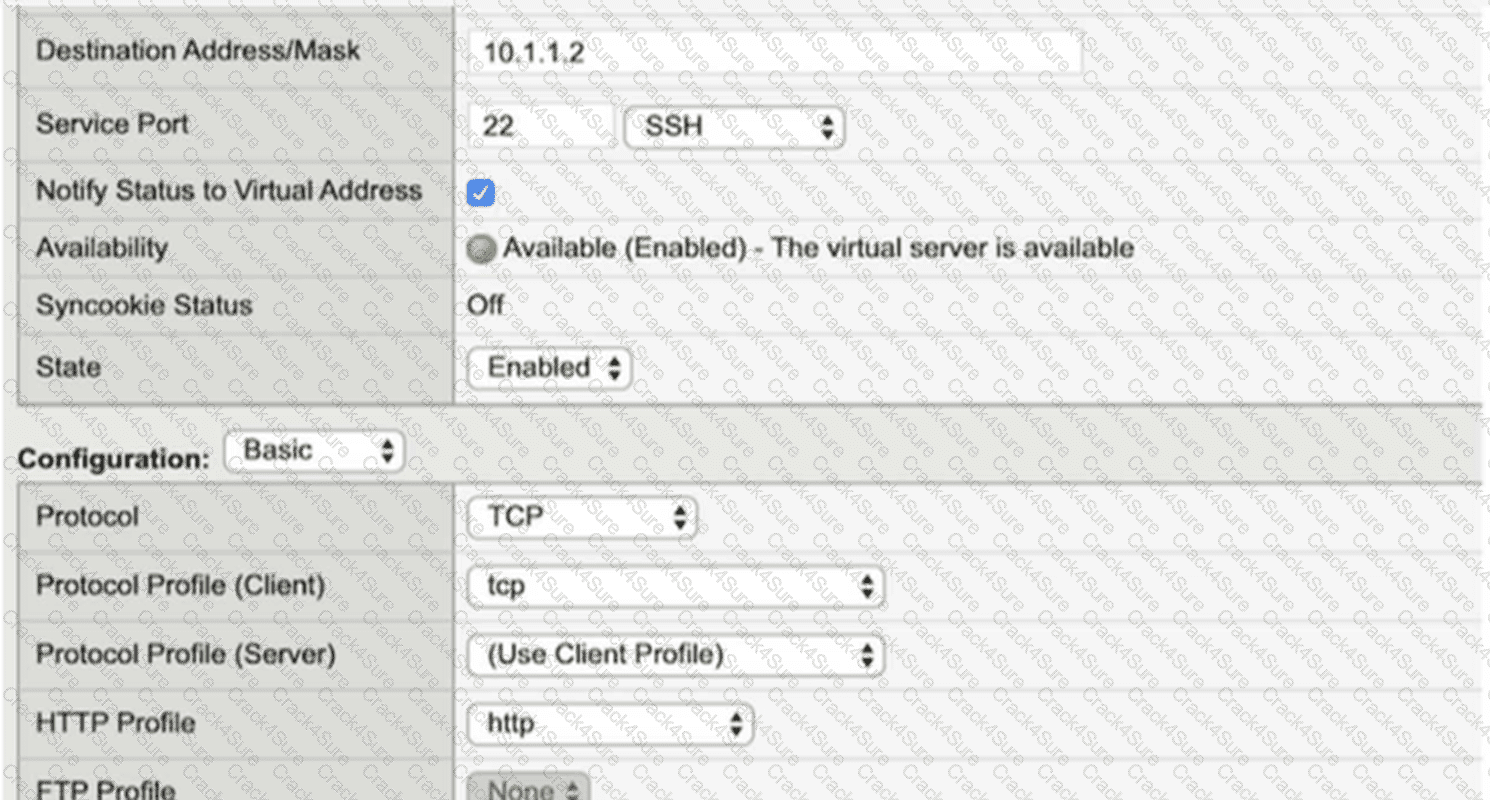
Task: Open Protocol Profile (Server) dropdown
Action: (676, 655)
